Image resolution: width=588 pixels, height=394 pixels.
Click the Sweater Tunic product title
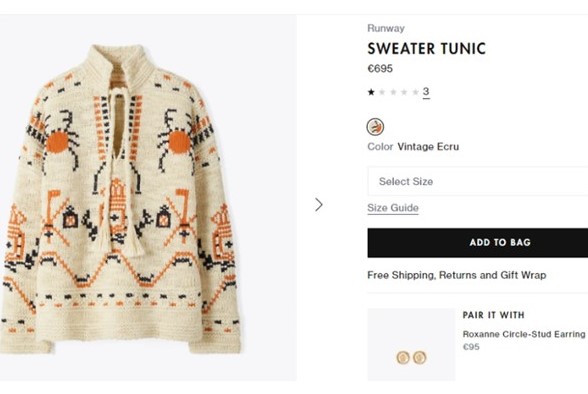[426, 49]
